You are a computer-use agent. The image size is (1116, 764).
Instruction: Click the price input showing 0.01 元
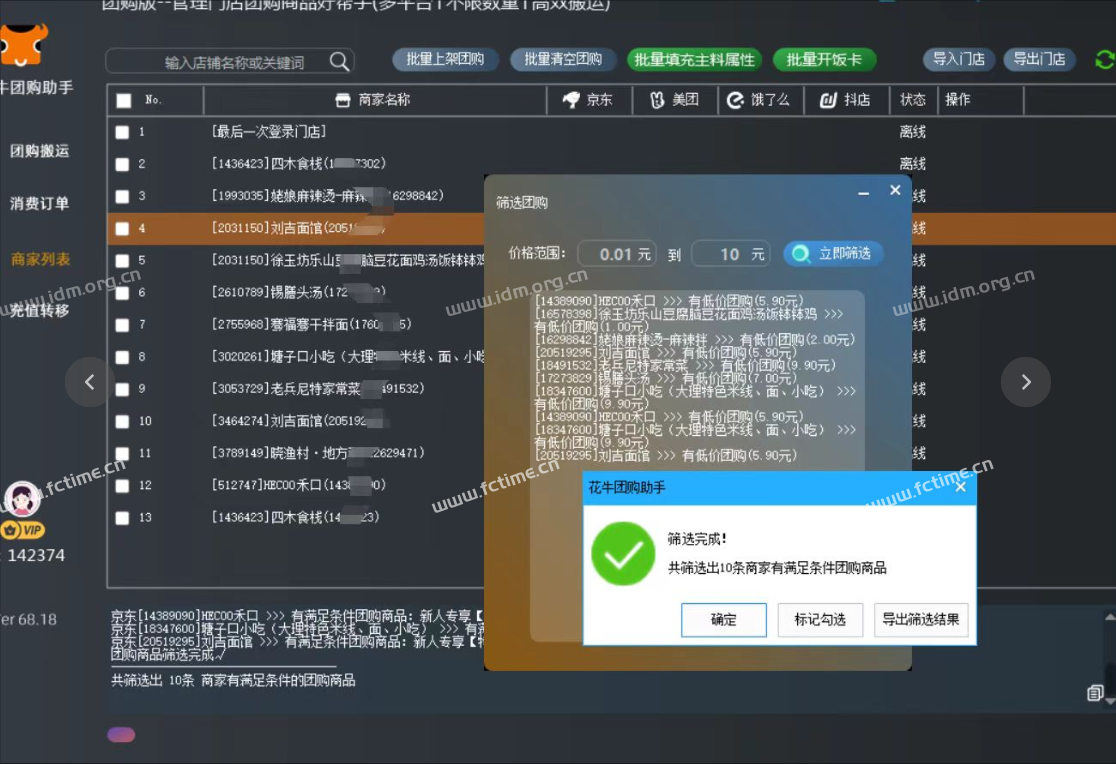617,254
